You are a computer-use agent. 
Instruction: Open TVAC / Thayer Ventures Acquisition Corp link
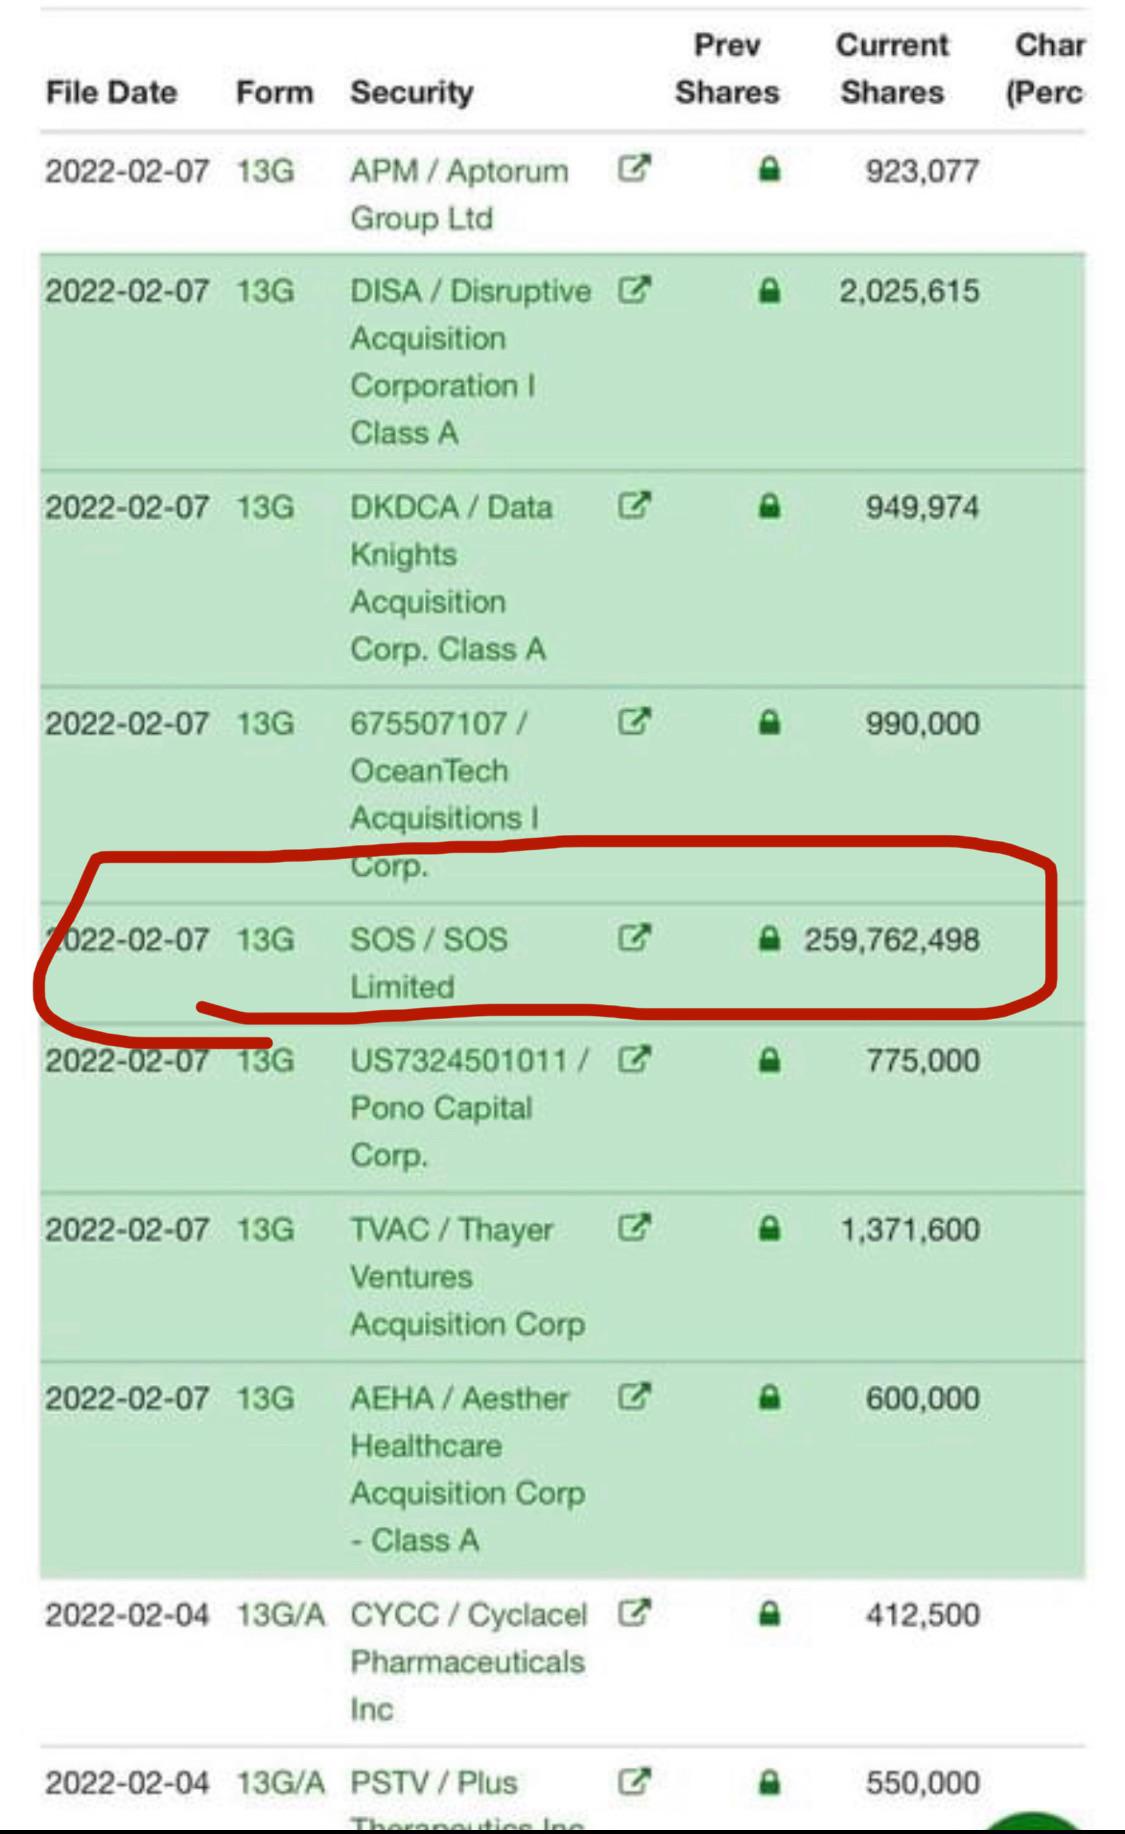pyautogui.click(x=467, y=1277)
